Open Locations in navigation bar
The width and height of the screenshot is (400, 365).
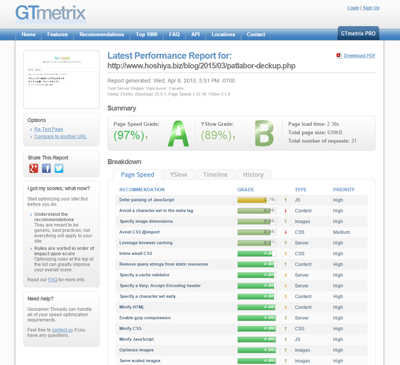[223, 34]
